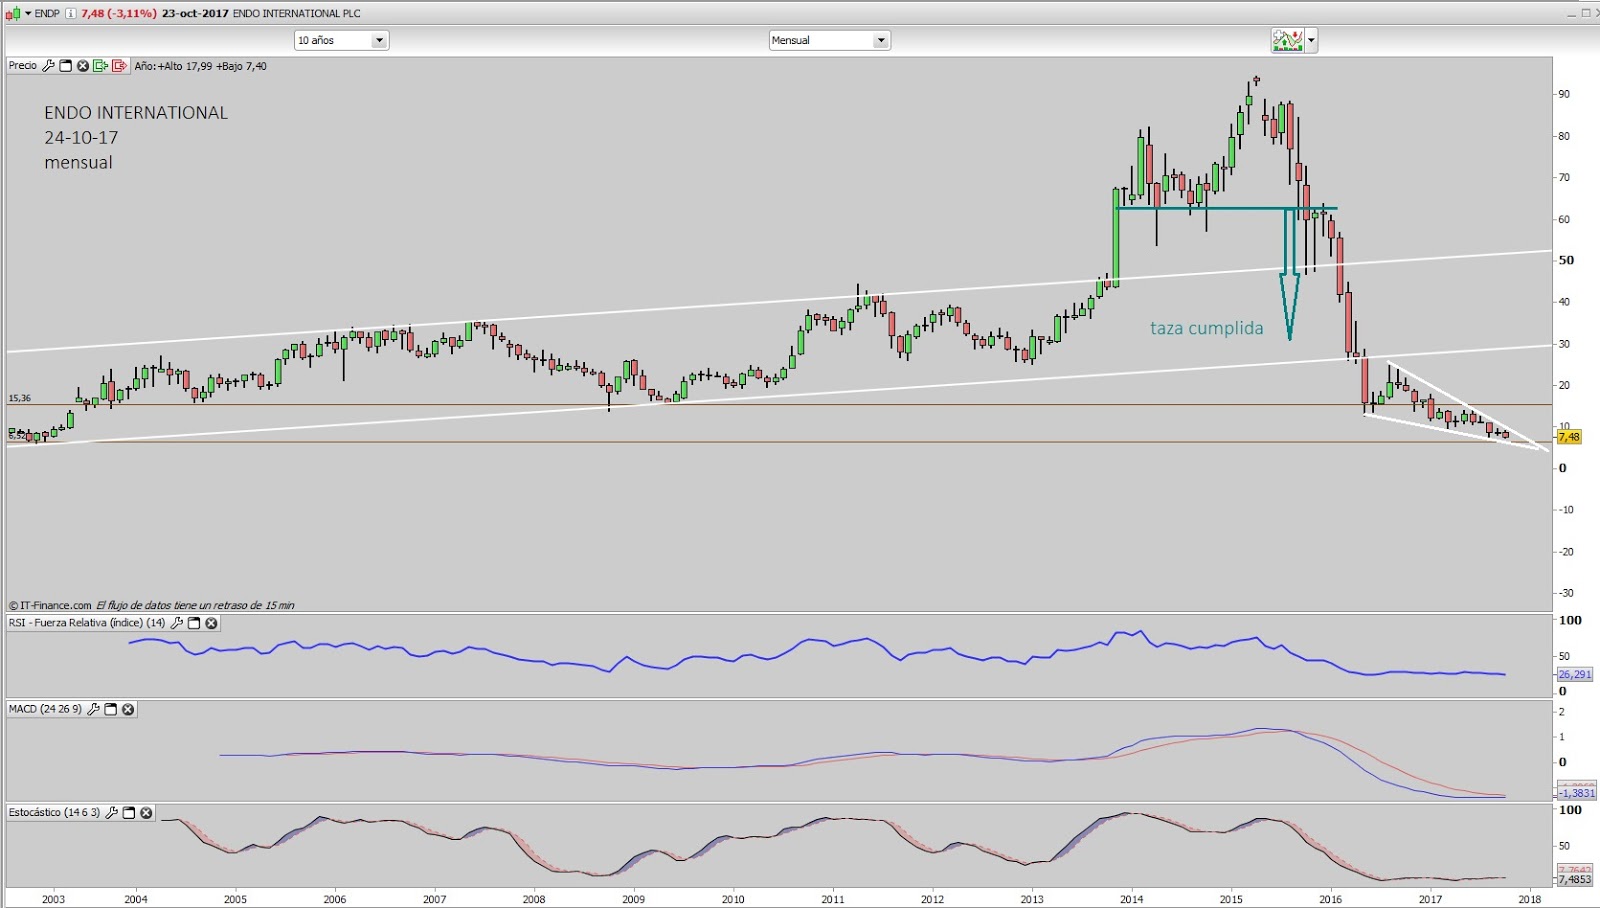Click the yellow 7,48 current price tag
Screen dimensions: 1600x908
1569,437
